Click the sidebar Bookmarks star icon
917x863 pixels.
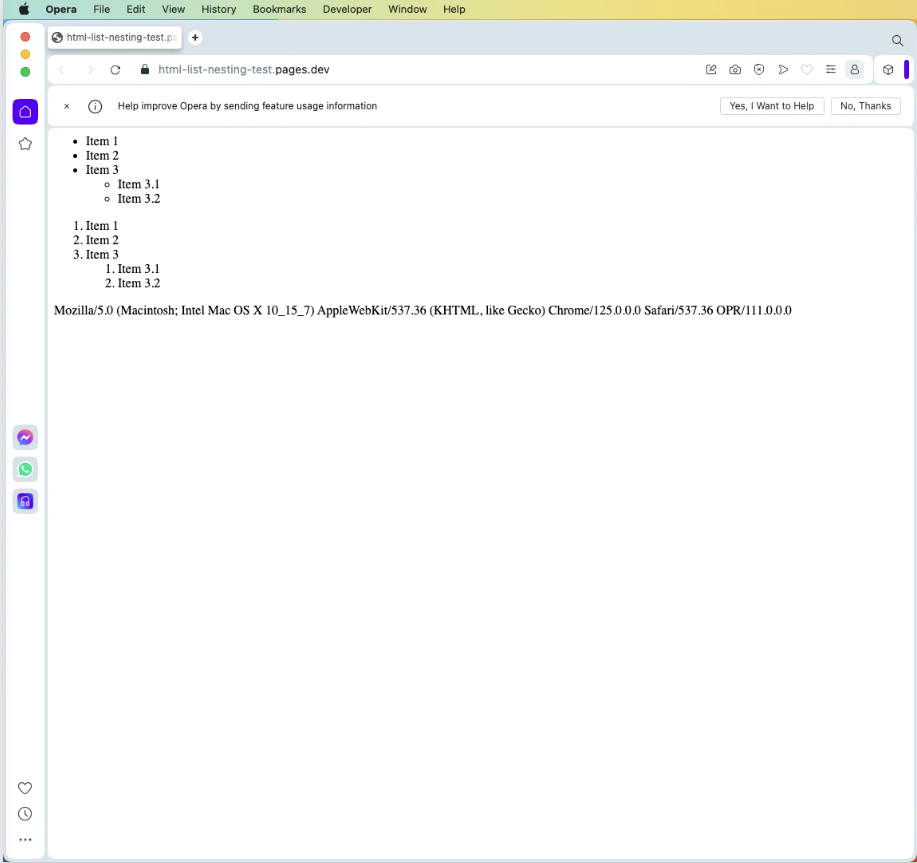pyautogui.click(x=25, y=144)
